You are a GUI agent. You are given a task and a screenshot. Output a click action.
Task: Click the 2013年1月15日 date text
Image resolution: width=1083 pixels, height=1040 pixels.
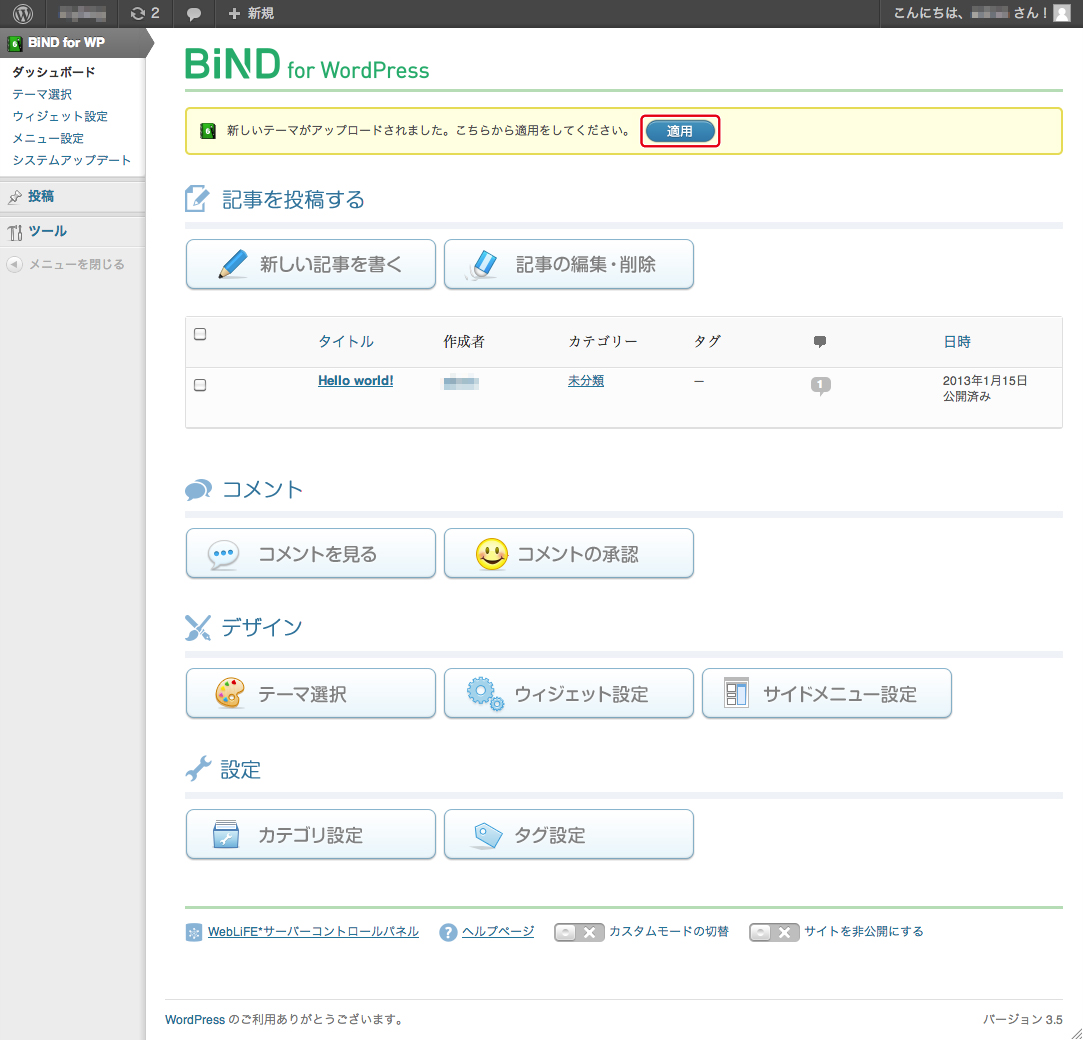[x=985, y=381]
